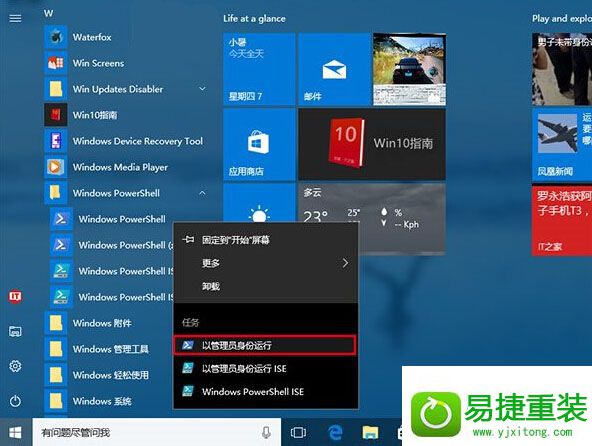Click the Waterfox app icon
Viewport: 592px width, 446px height.
(56, 37)
